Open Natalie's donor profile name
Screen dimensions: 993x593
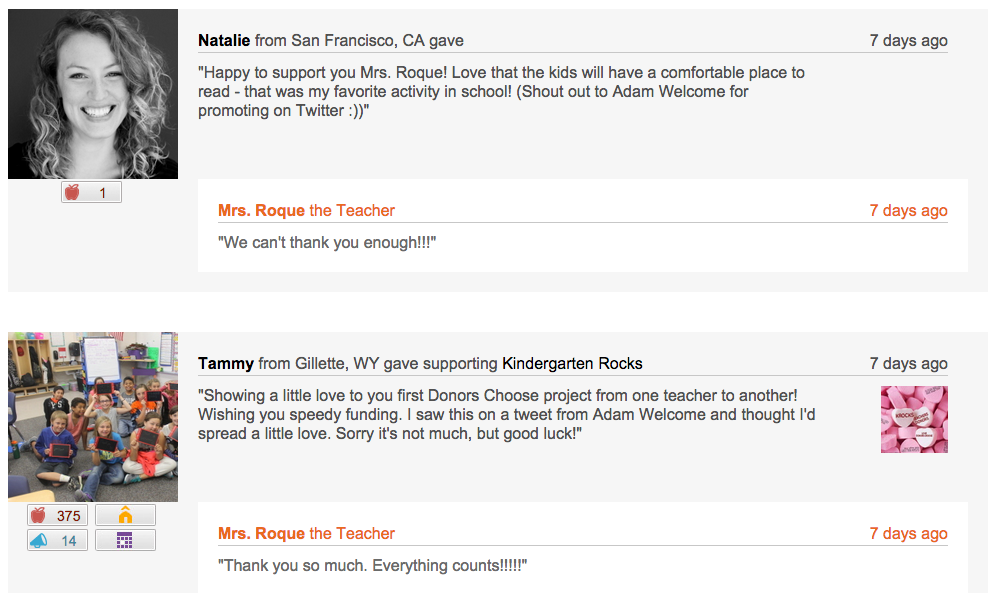pos(224,41)
